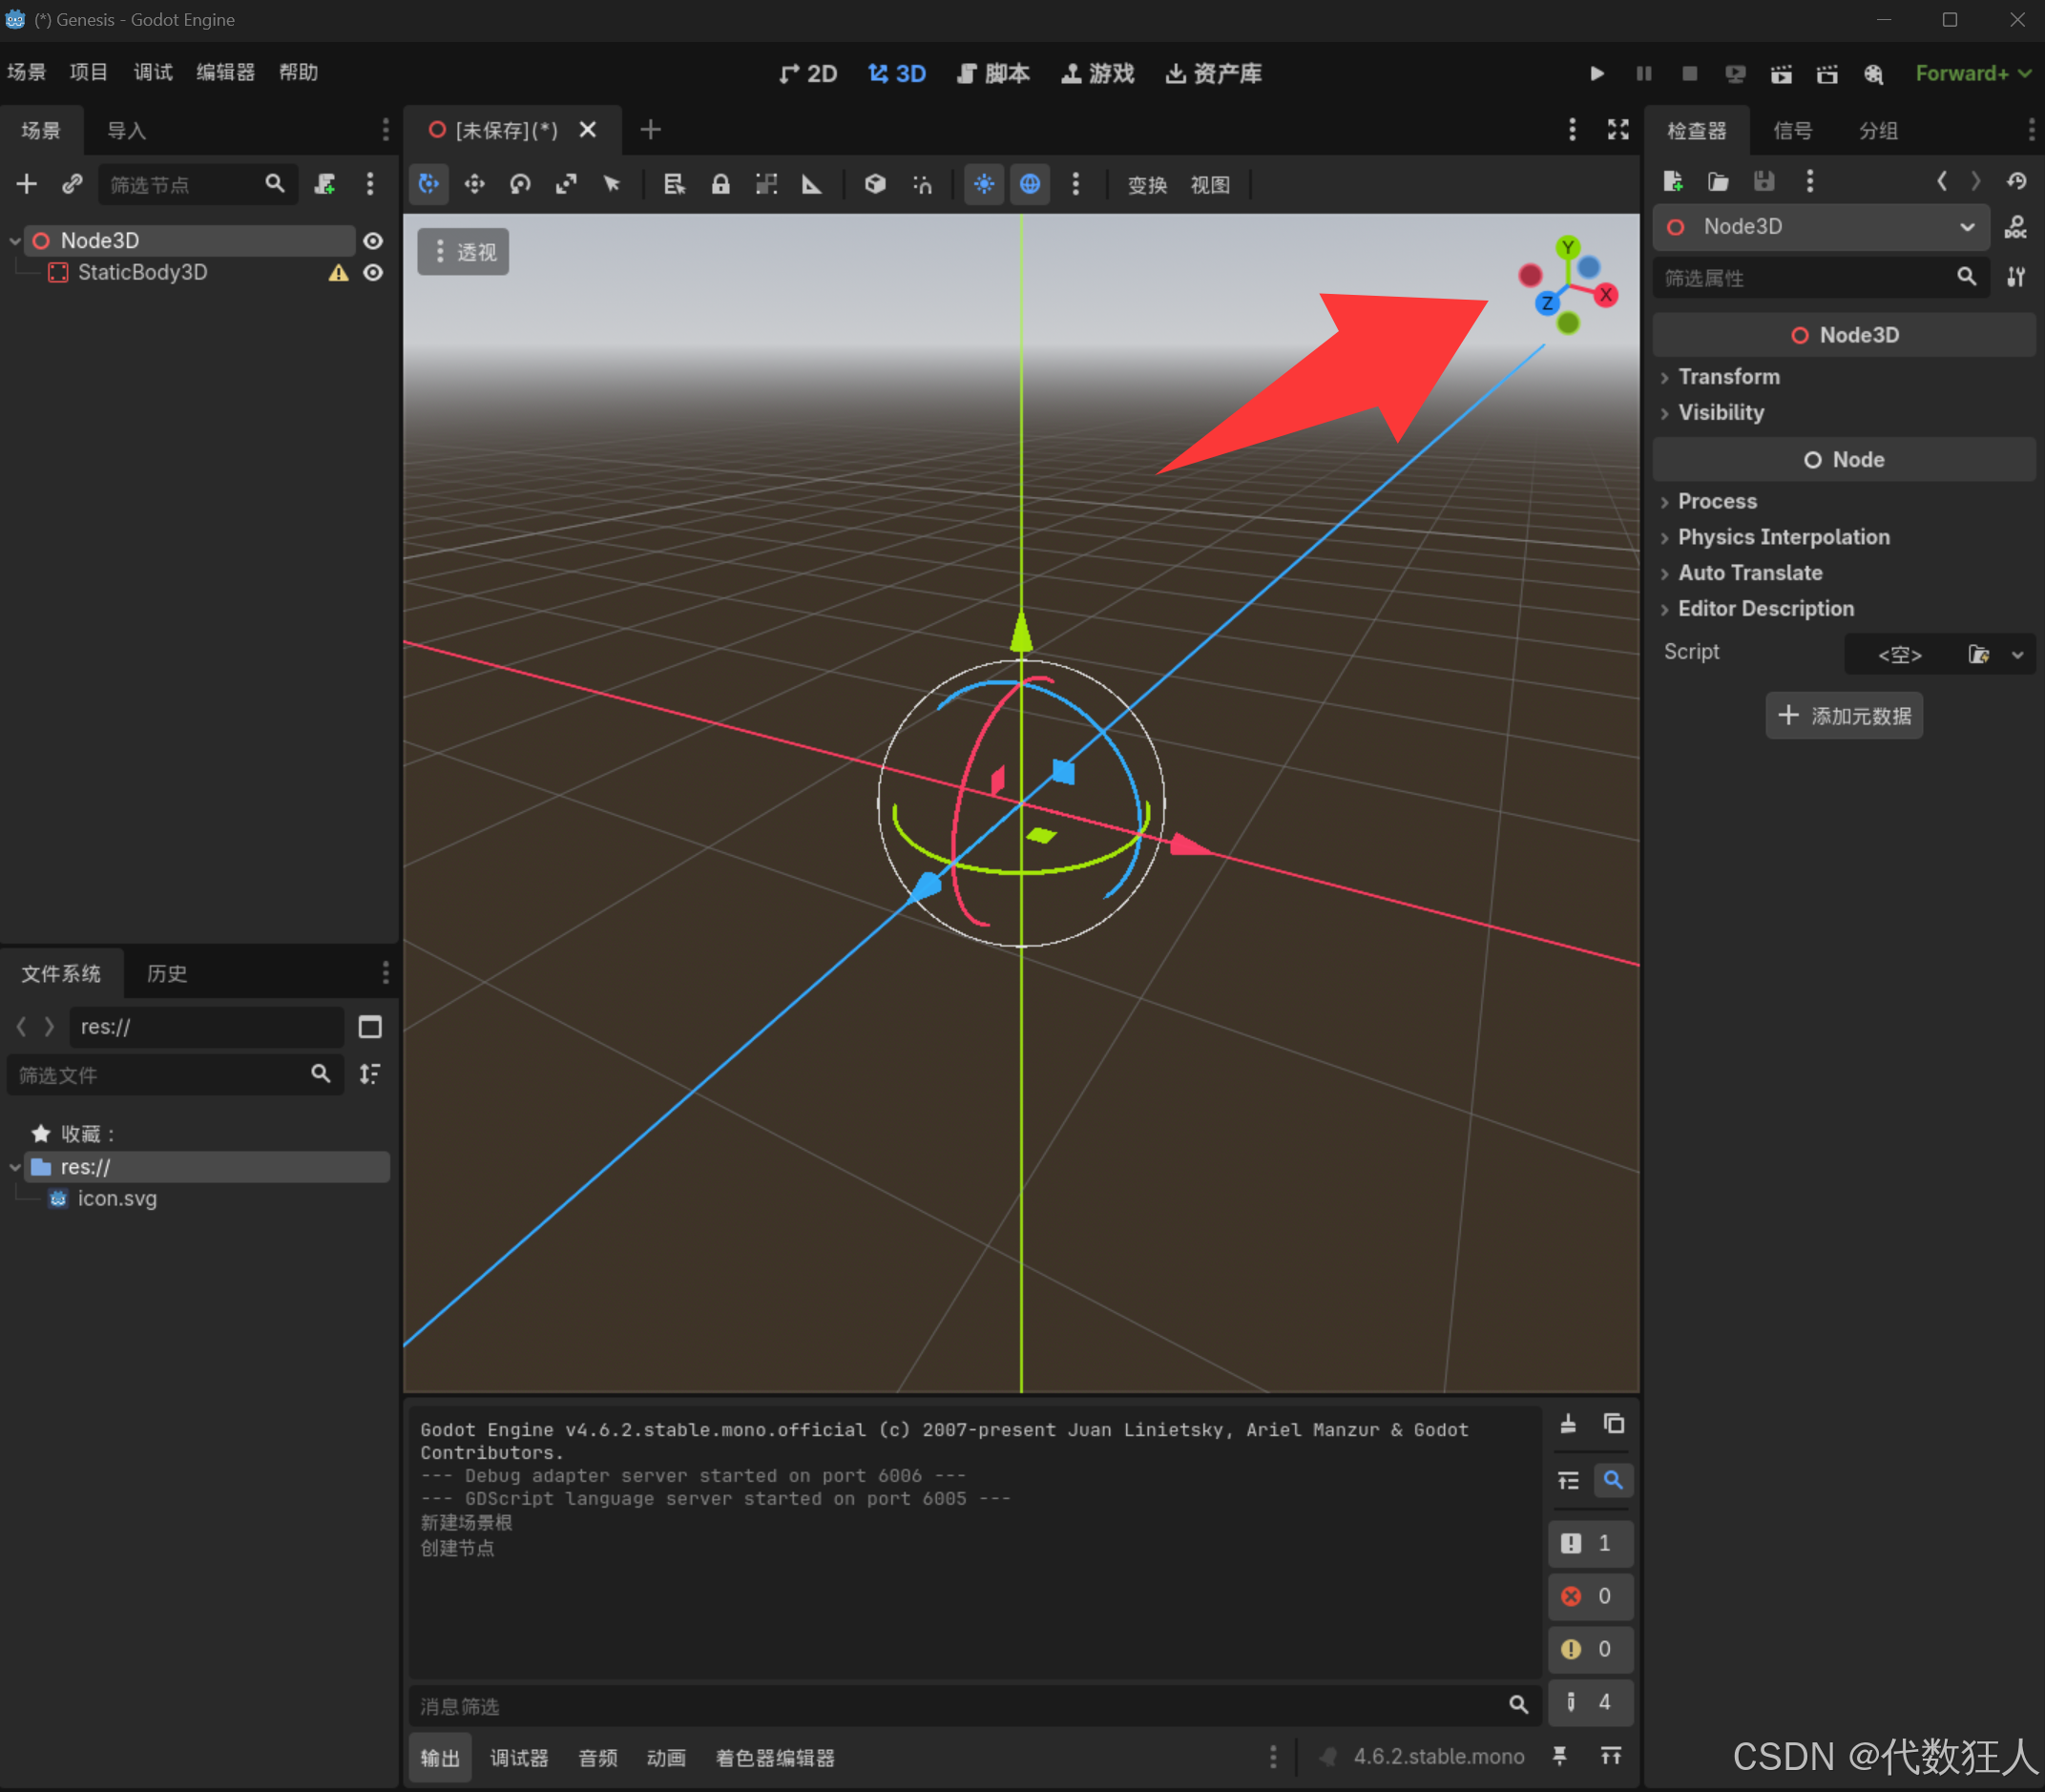This screenshot has height=1792, width=2045.
Task: Open the 调试器 bottom panel tab
Action: [518, 1757]
